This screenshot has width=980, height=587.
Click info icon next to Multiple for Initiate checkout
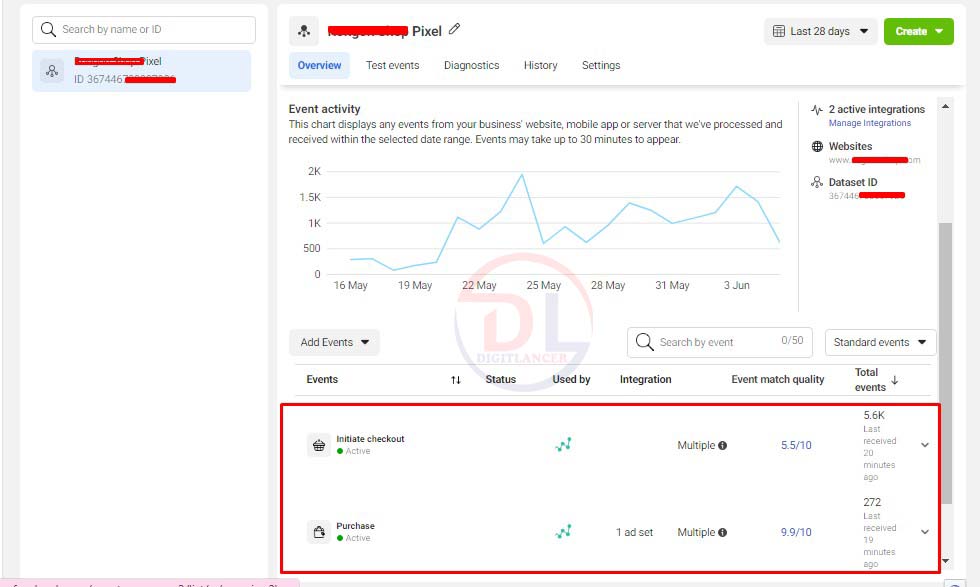[x=722, y=446]
